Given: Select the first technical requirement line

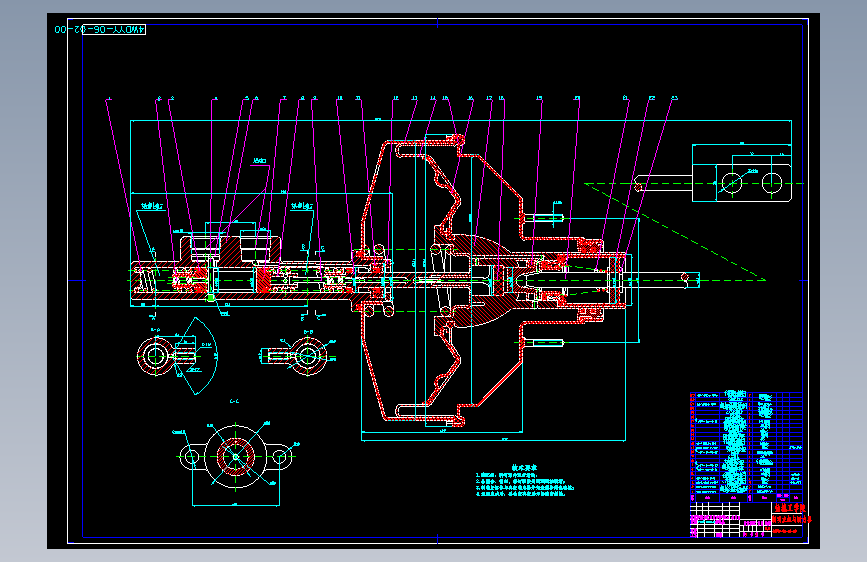Looking at the screenshot, I should 506,475.
